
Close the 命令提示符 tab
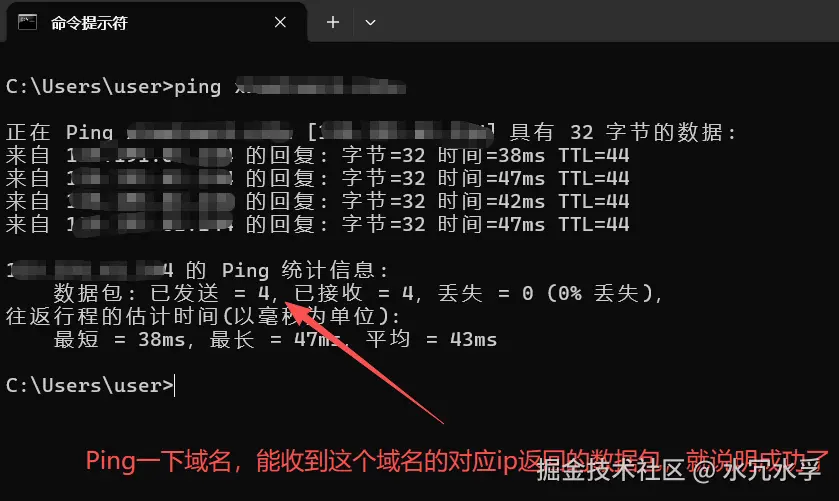(x=280, y=22)
